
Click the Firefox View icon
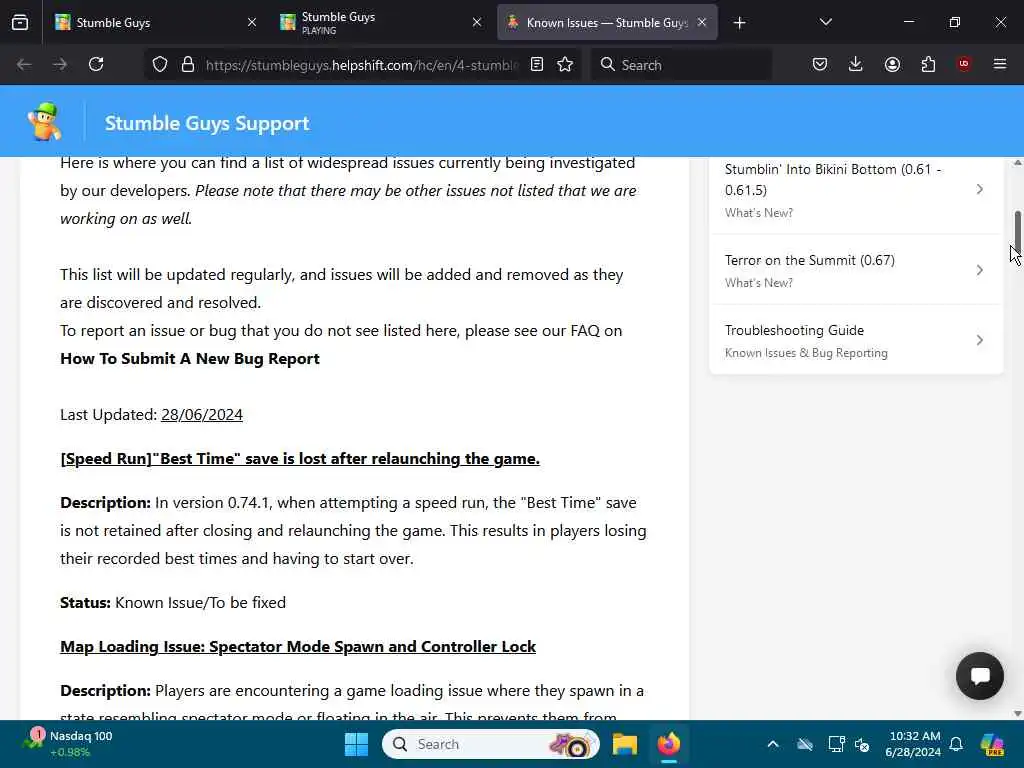[20, 23]
